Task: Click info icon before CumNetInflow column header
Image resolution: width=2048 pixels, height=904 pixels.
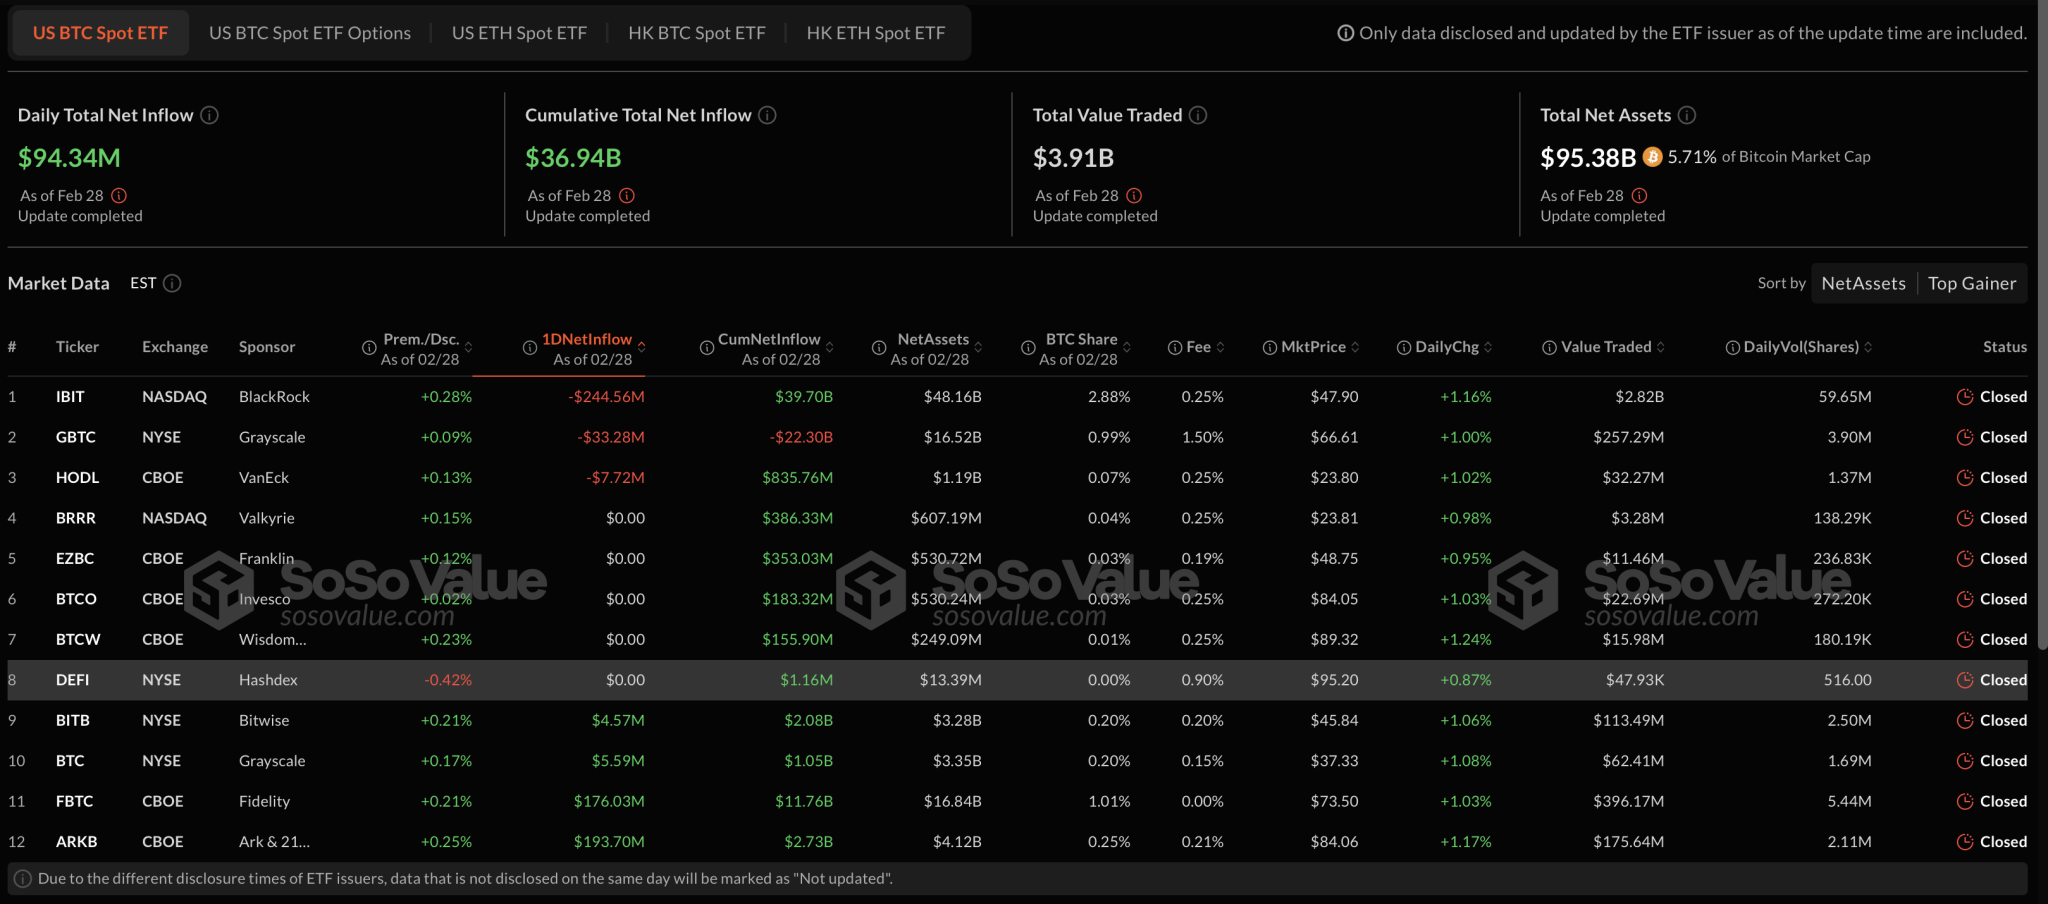Action: point(707,348)
